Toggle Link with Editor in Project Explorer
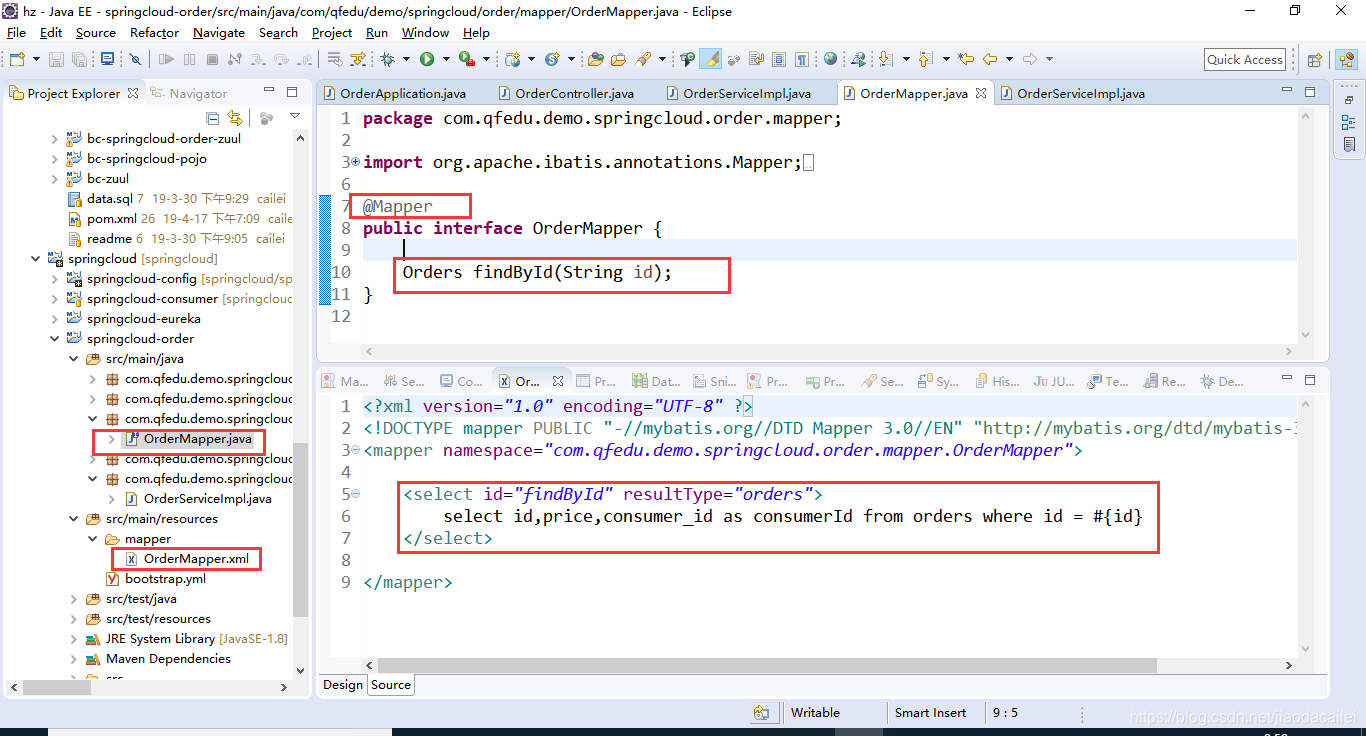 [x=235, y=117]
